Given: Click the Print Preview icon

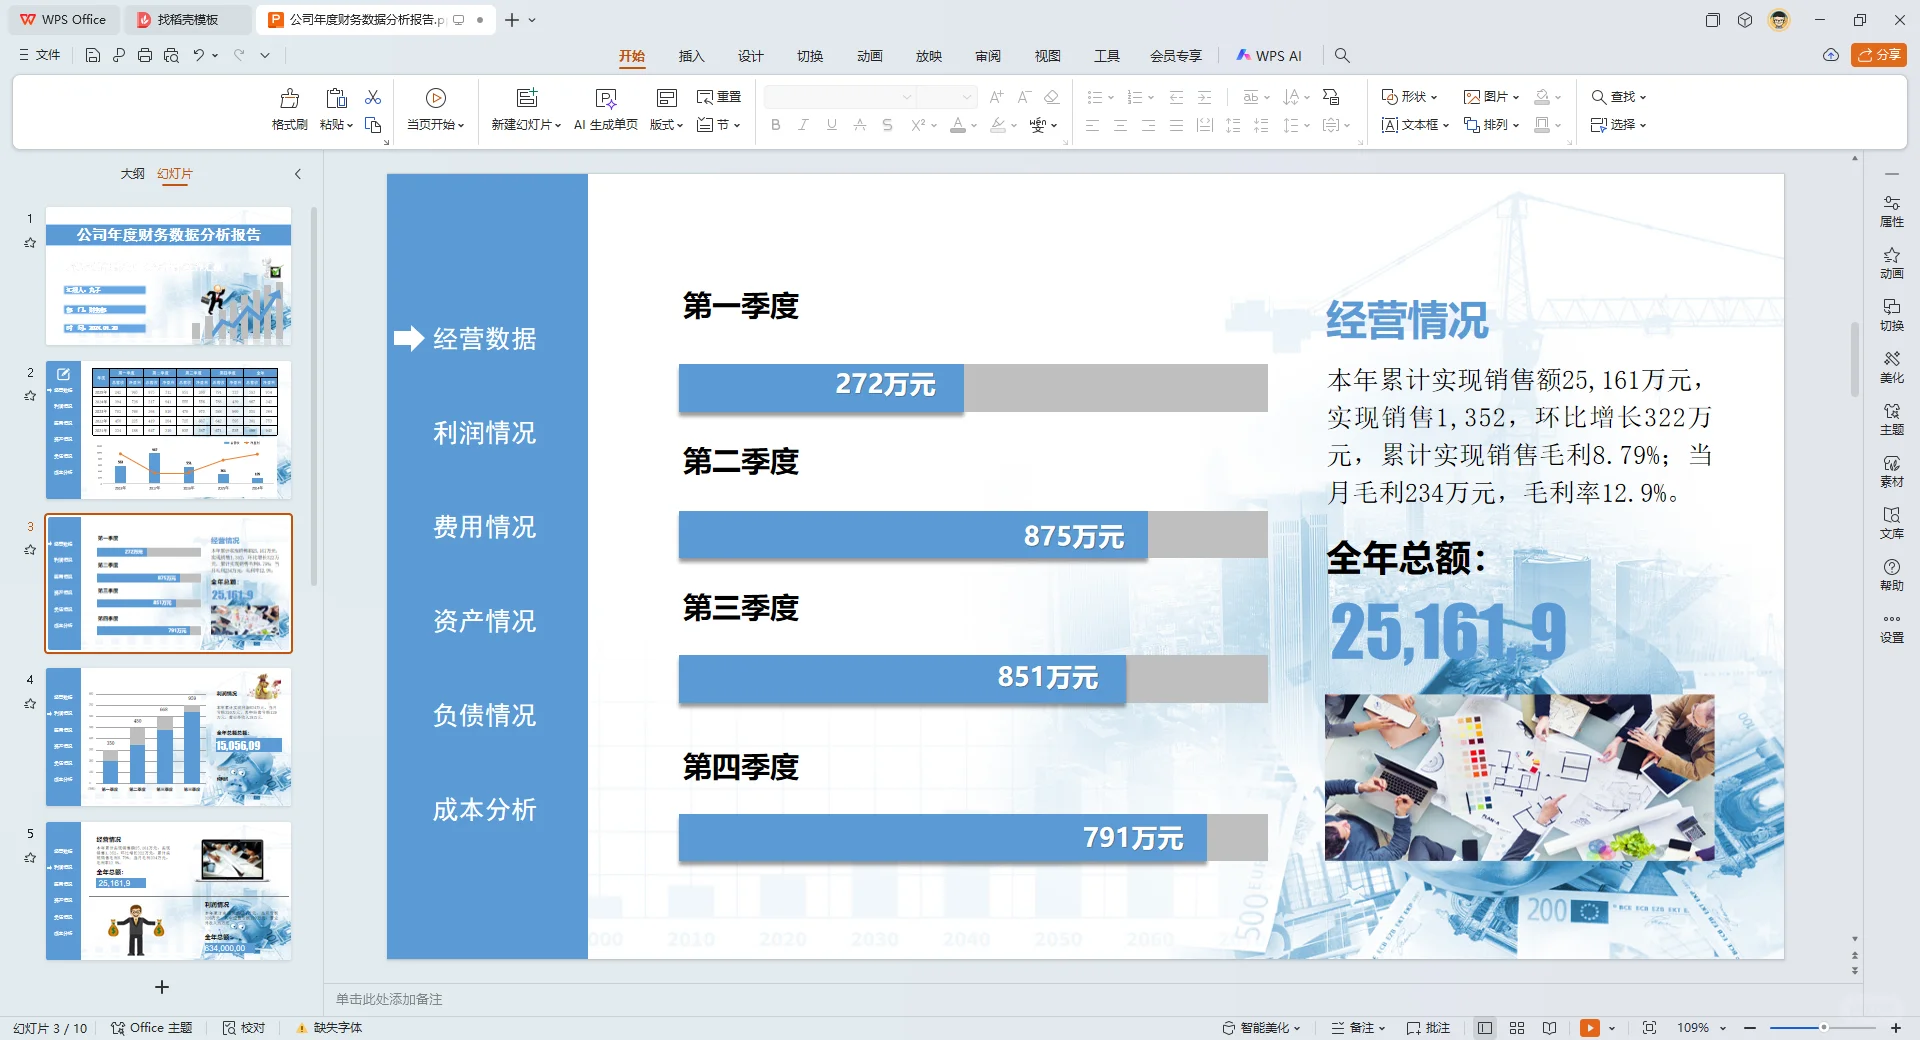Looking at the screenshot, I should (x=171, y=55).
